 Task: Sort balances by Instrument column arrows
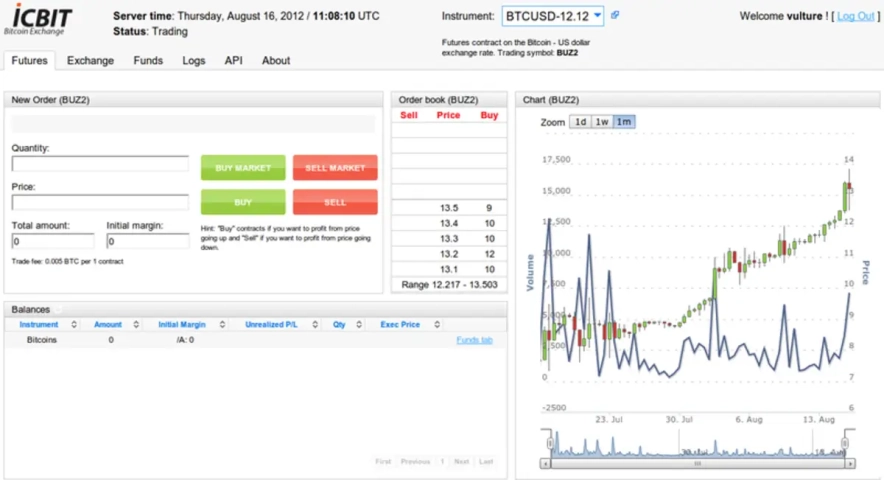tap(73, 325)
